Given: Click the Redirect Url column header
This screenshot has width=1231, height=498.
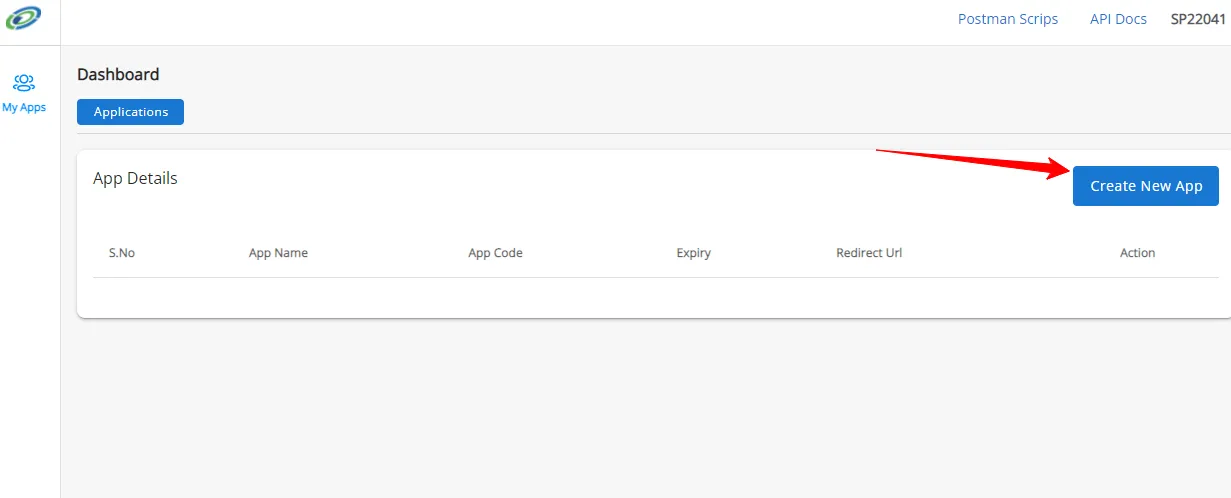Looking at the screenshot, I should click(869, 253).
